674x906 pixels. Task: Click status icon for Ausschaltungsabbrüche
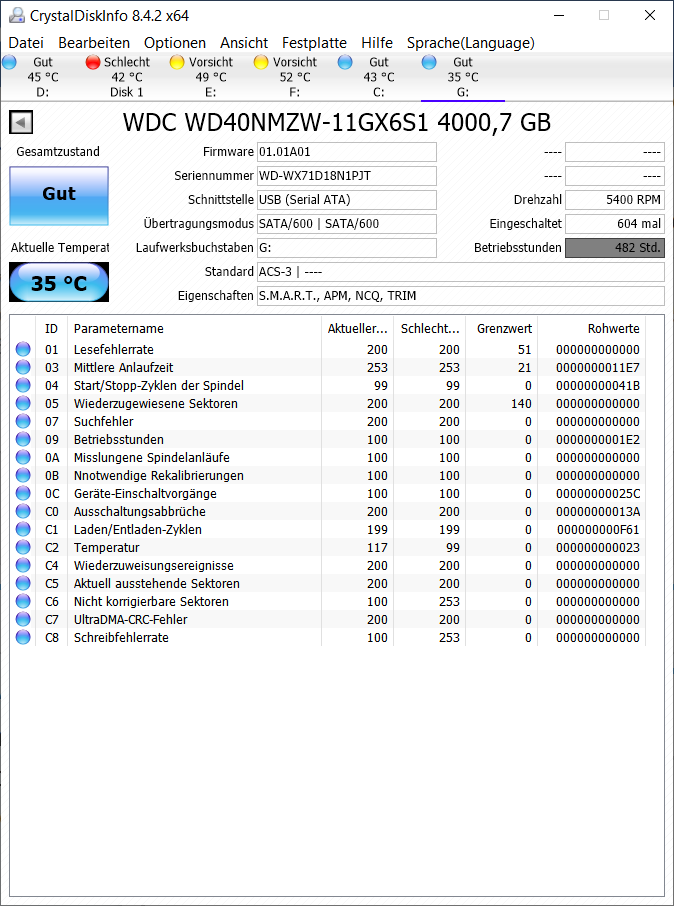[x=23, y=511]
